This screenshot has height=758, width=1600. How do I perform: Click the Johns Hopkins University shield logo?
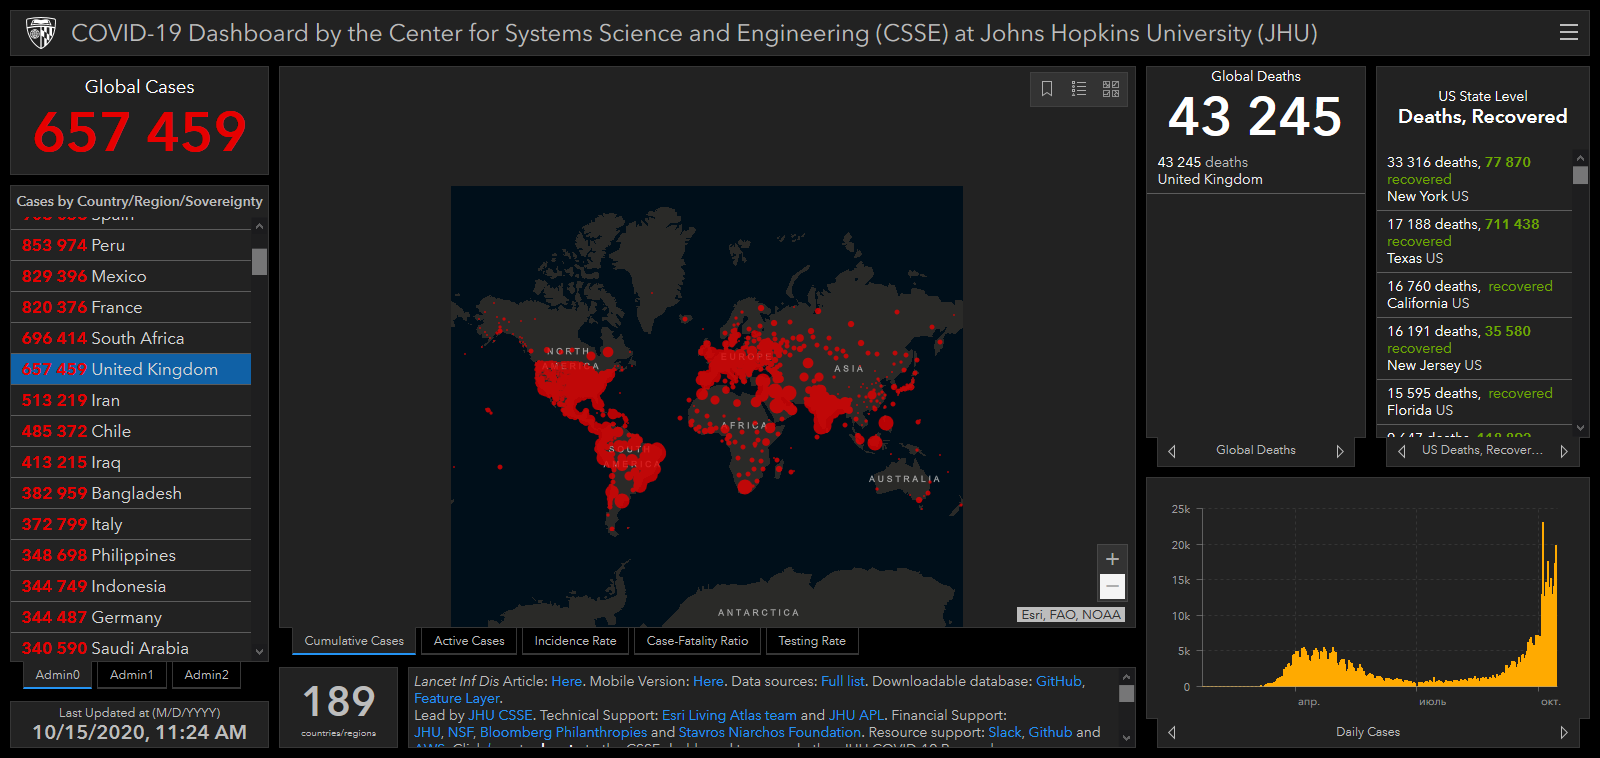tap(41, 33)
